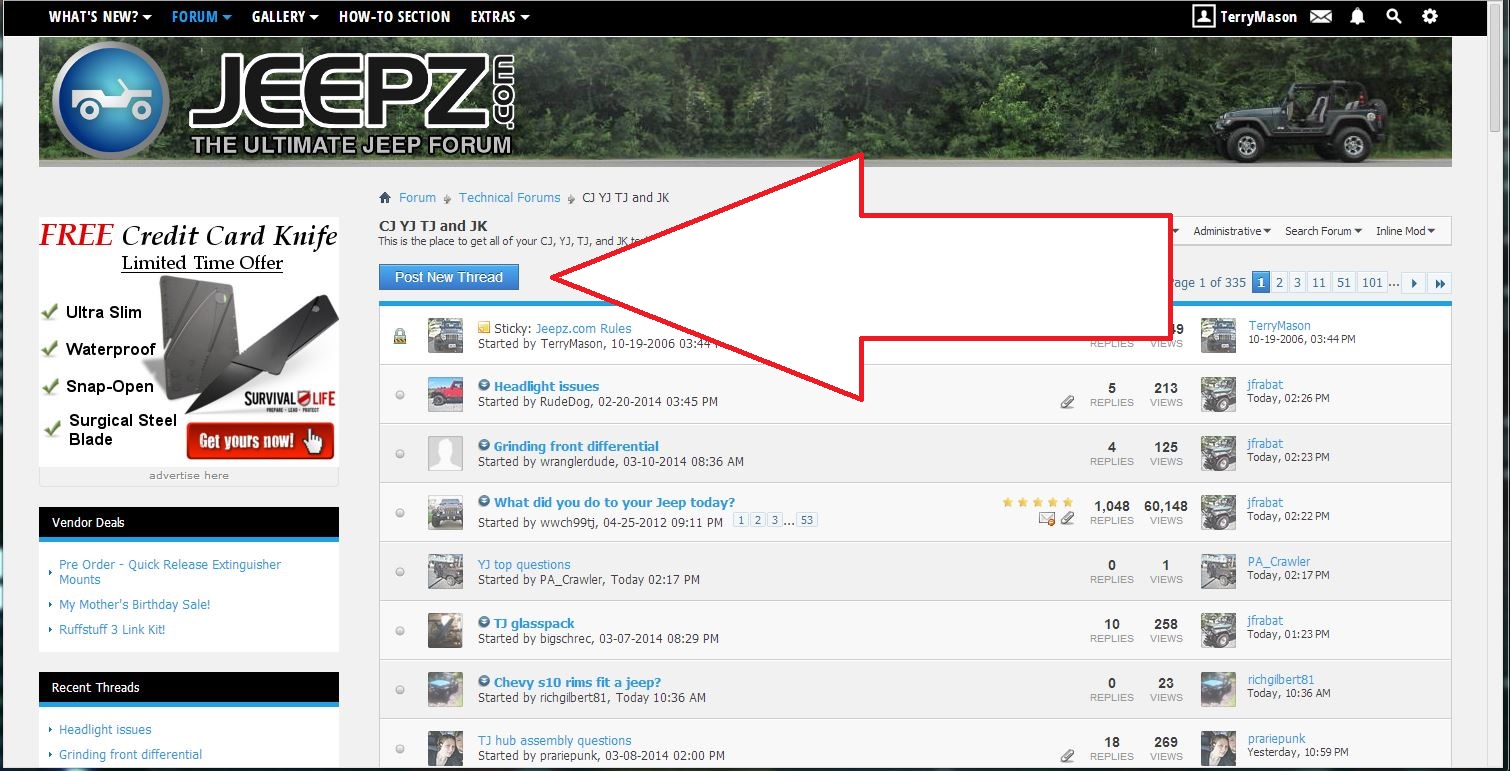Click the TerryMason username in the top bar
Screen dimensions: 1510x771
tap(1259, 17)
